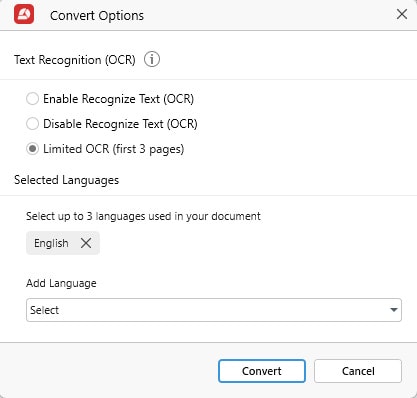Select Enable Recognize Text radio button
The height and width of the screenshot is (398, 417).
pyautogui.click(x=32, y=99)
